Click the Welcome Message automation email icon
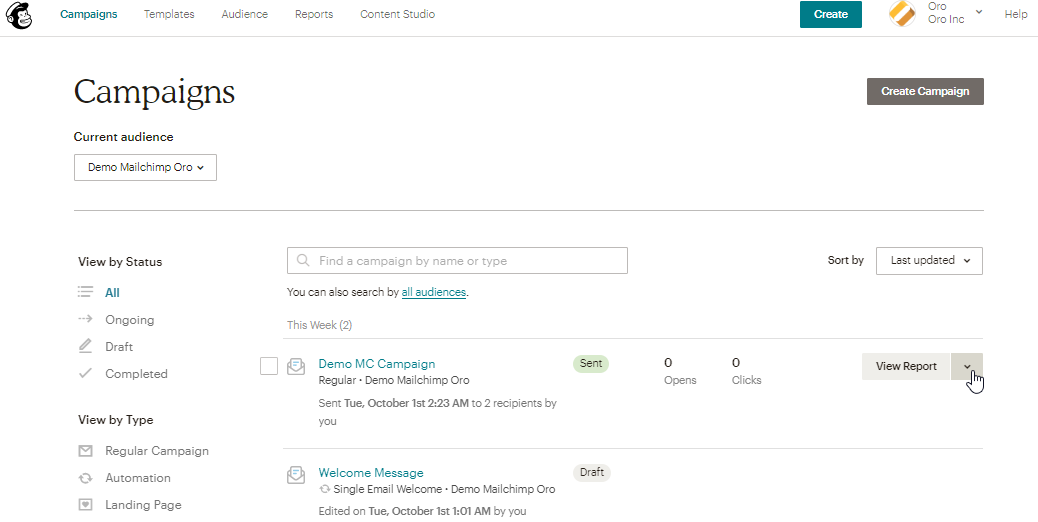This screenshot has width=1038, height=522. [x=296, y=475]
